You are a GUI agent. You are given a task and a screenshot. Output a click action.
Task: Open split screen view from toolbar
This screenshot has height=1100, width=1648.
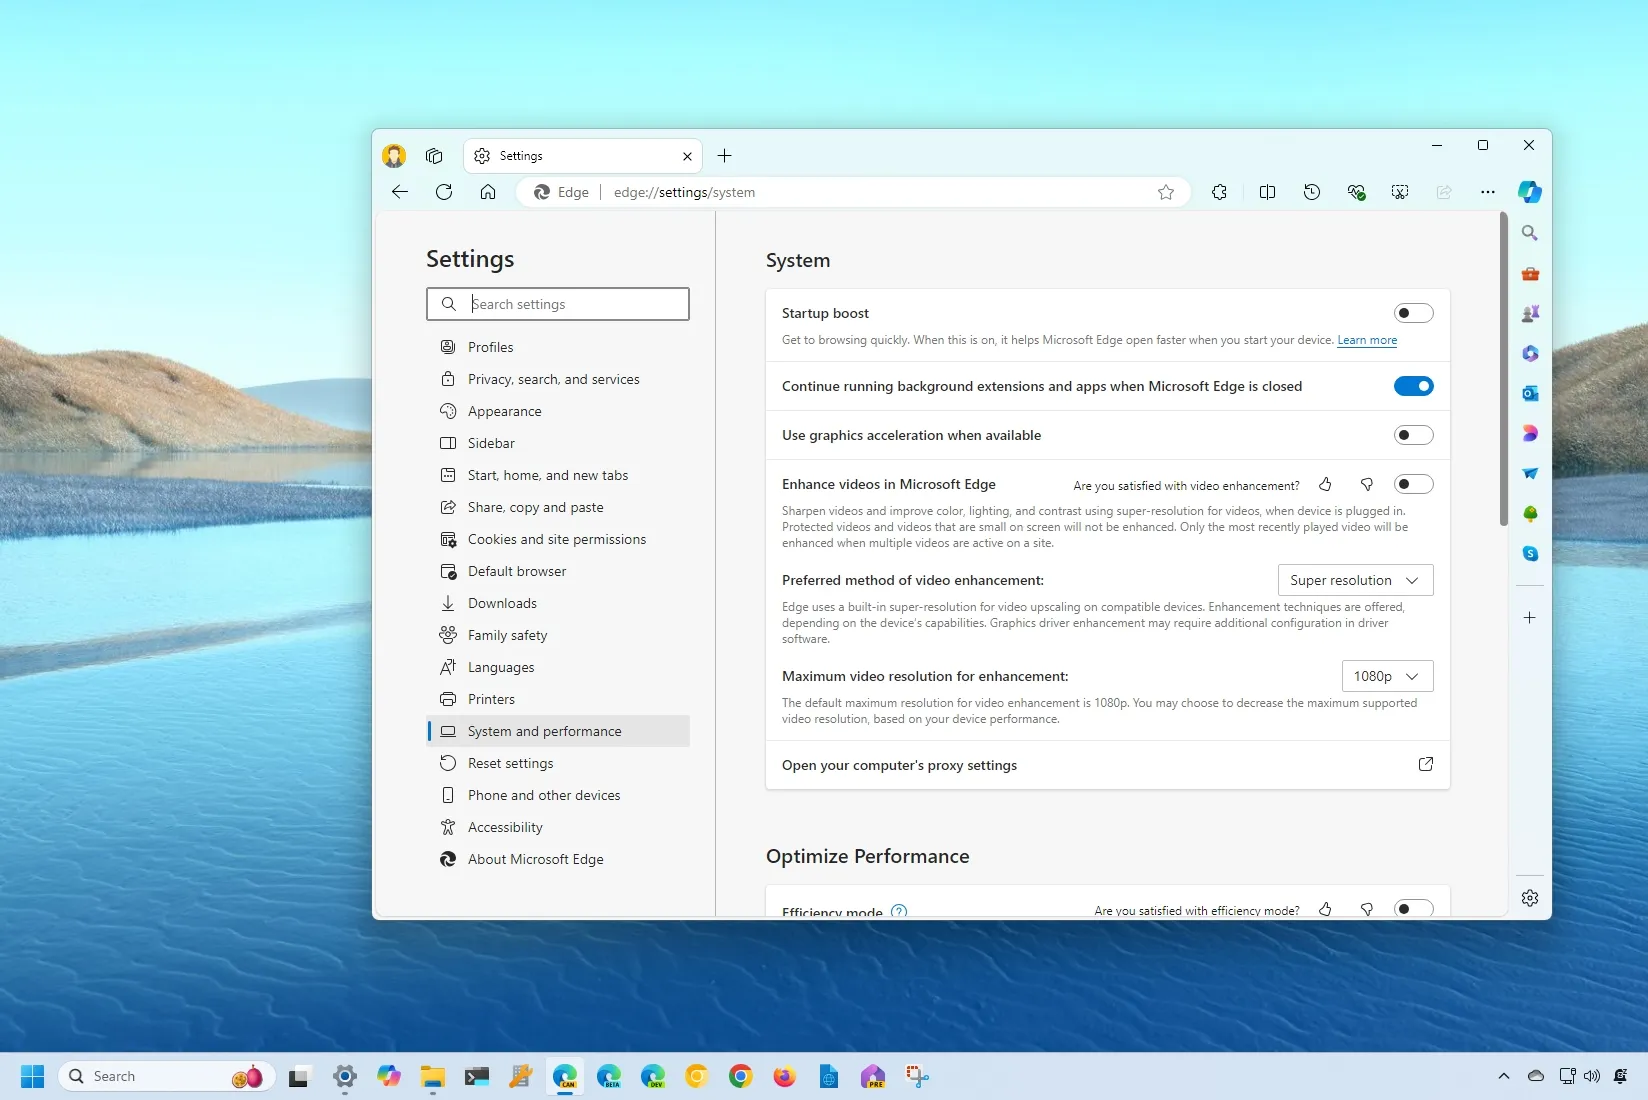[x=1267, y=192]
